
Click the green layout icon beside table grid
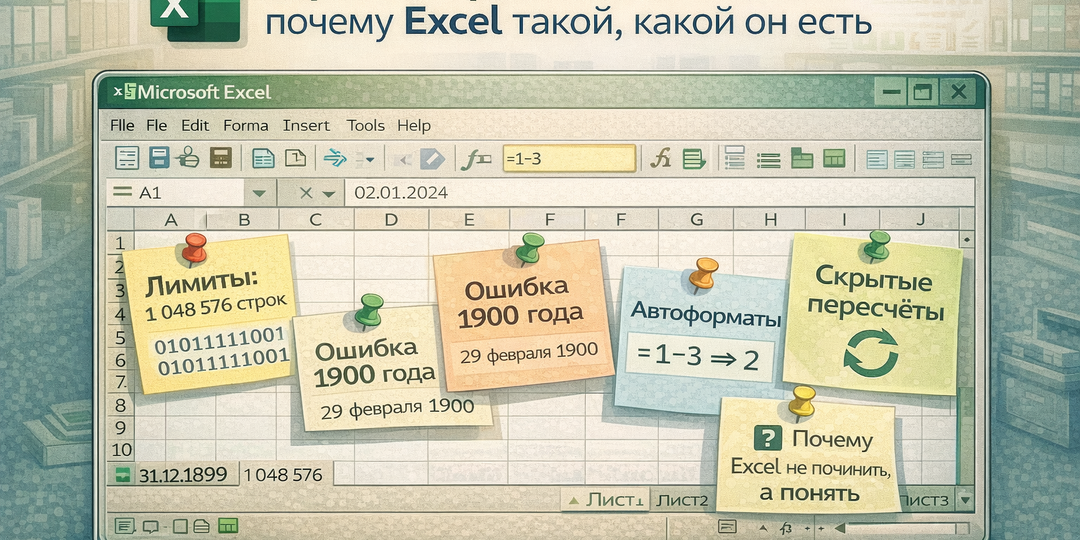tap(802, 158)
